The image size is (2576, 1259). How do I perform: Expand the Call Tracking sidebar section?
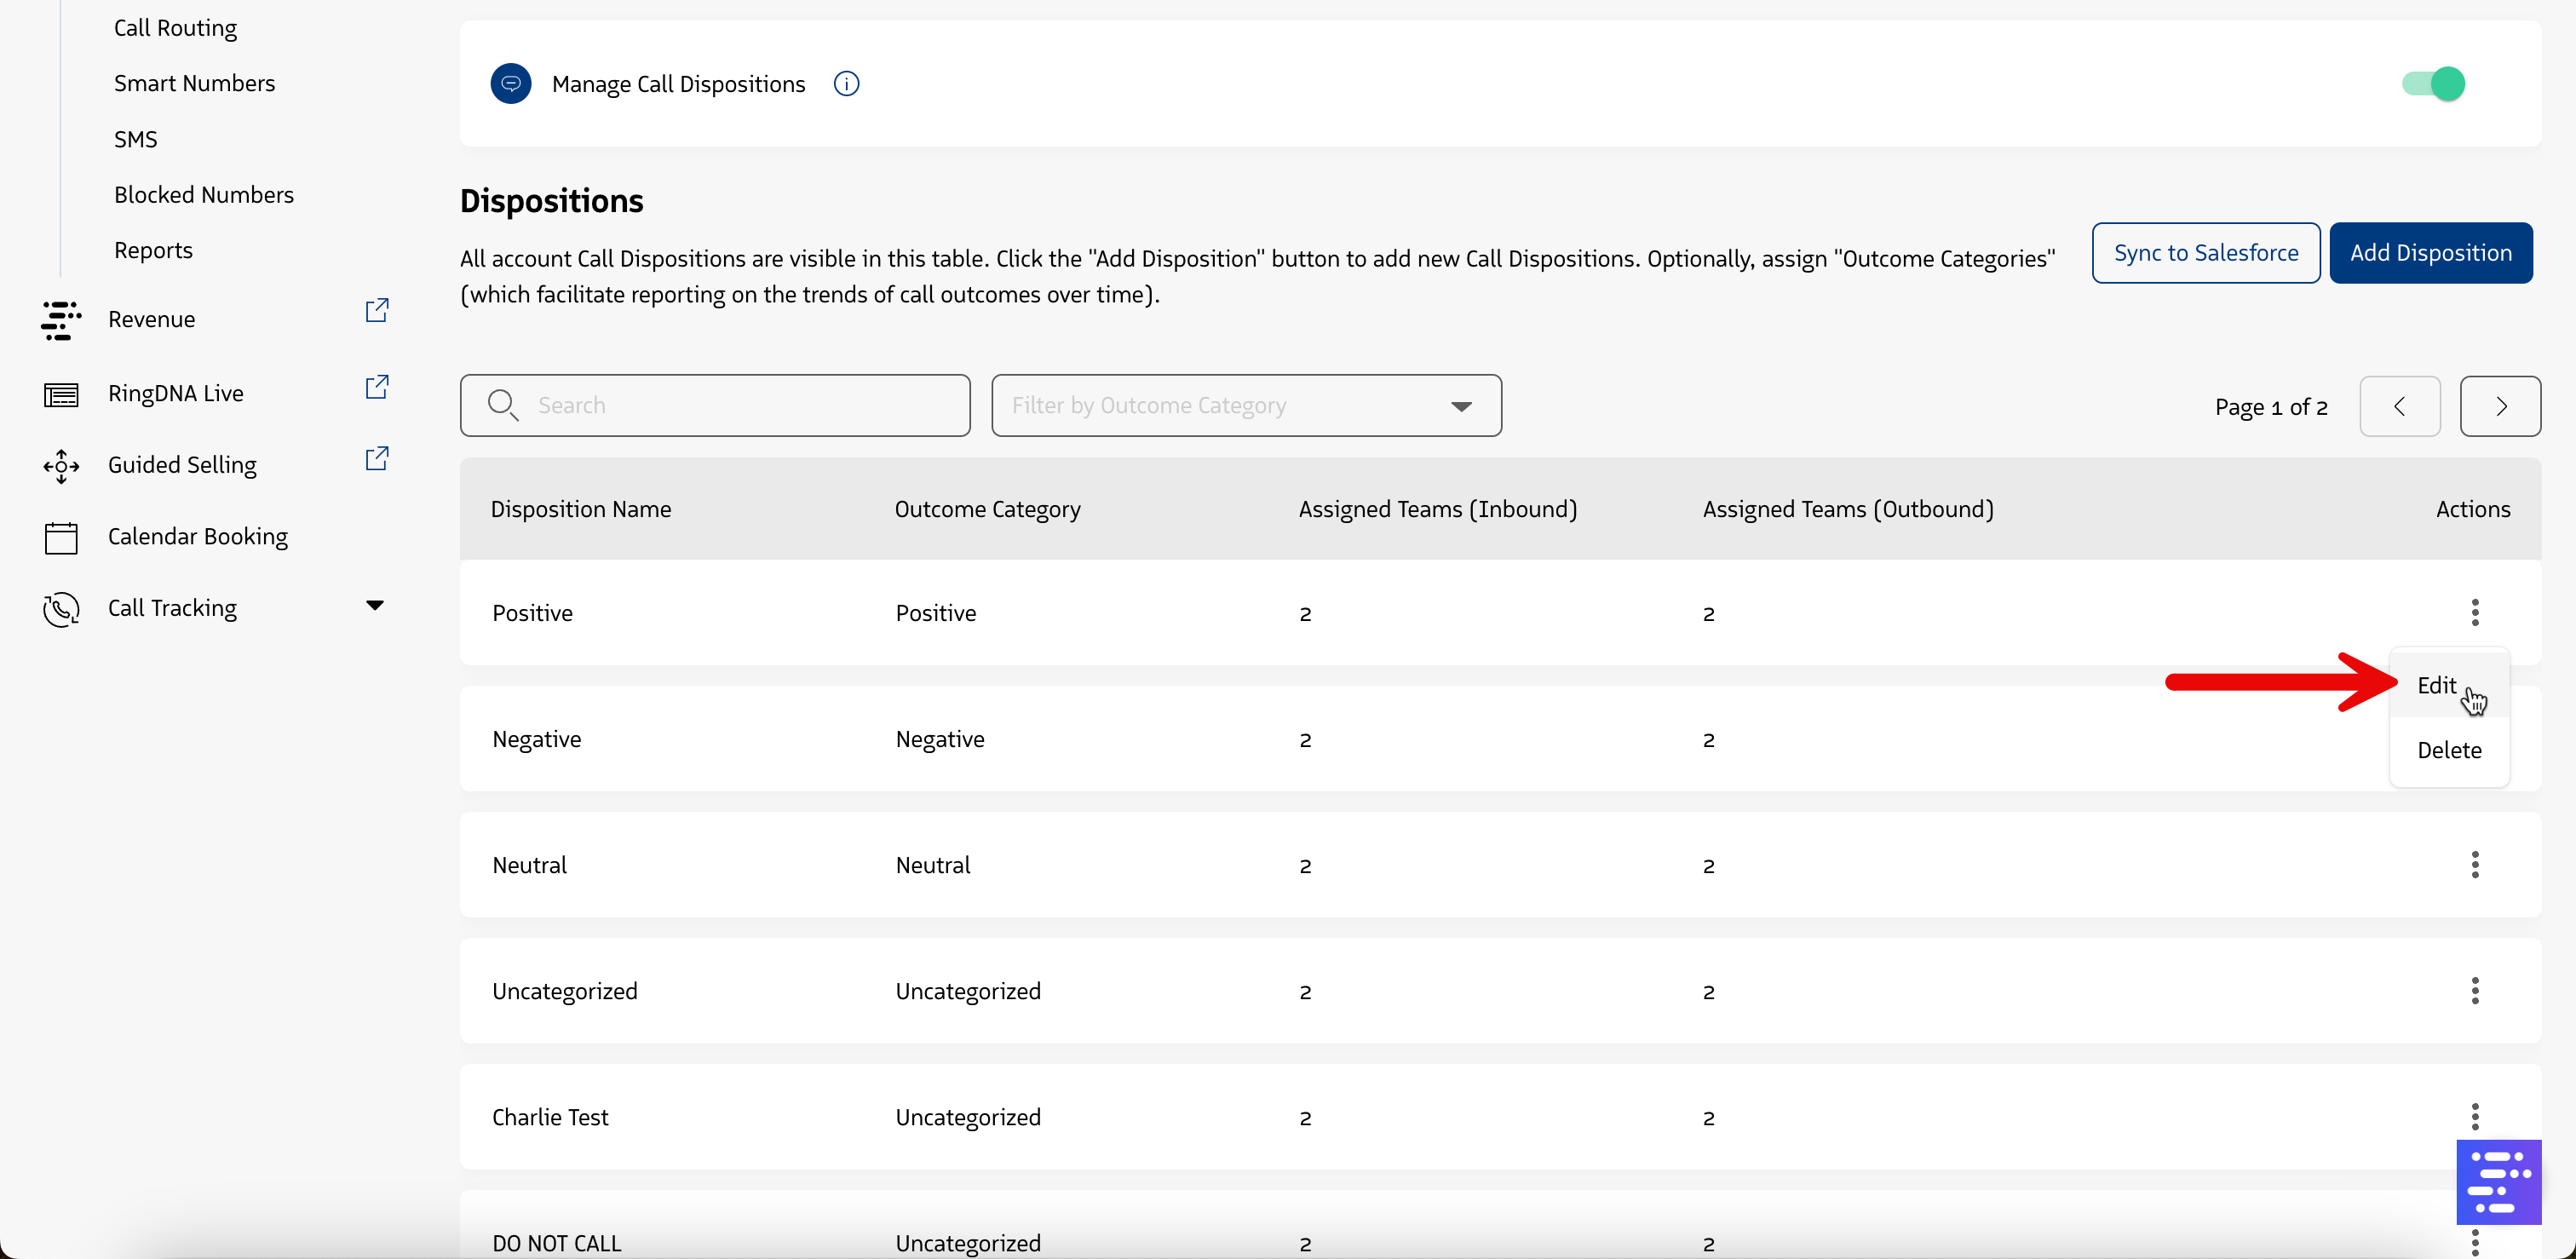[374, 606]
